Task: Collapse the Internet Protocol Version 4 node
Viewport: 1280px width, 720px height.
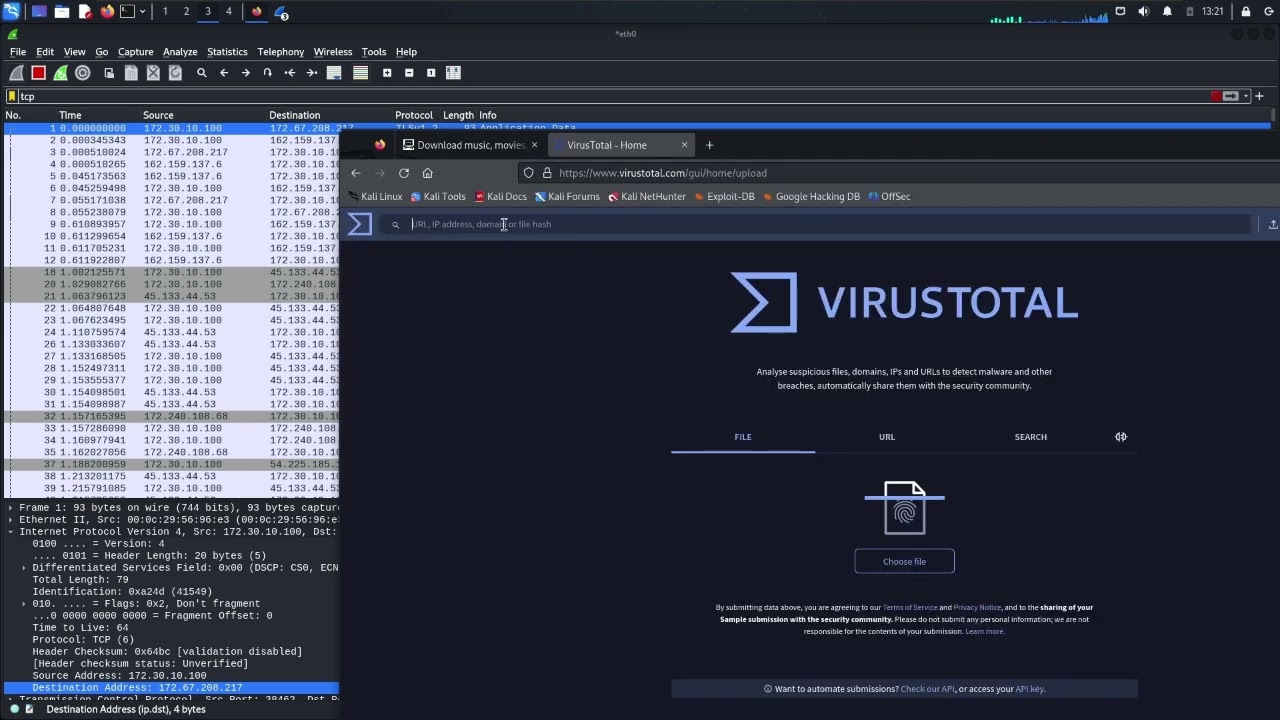Action: (x=11, y=532)
